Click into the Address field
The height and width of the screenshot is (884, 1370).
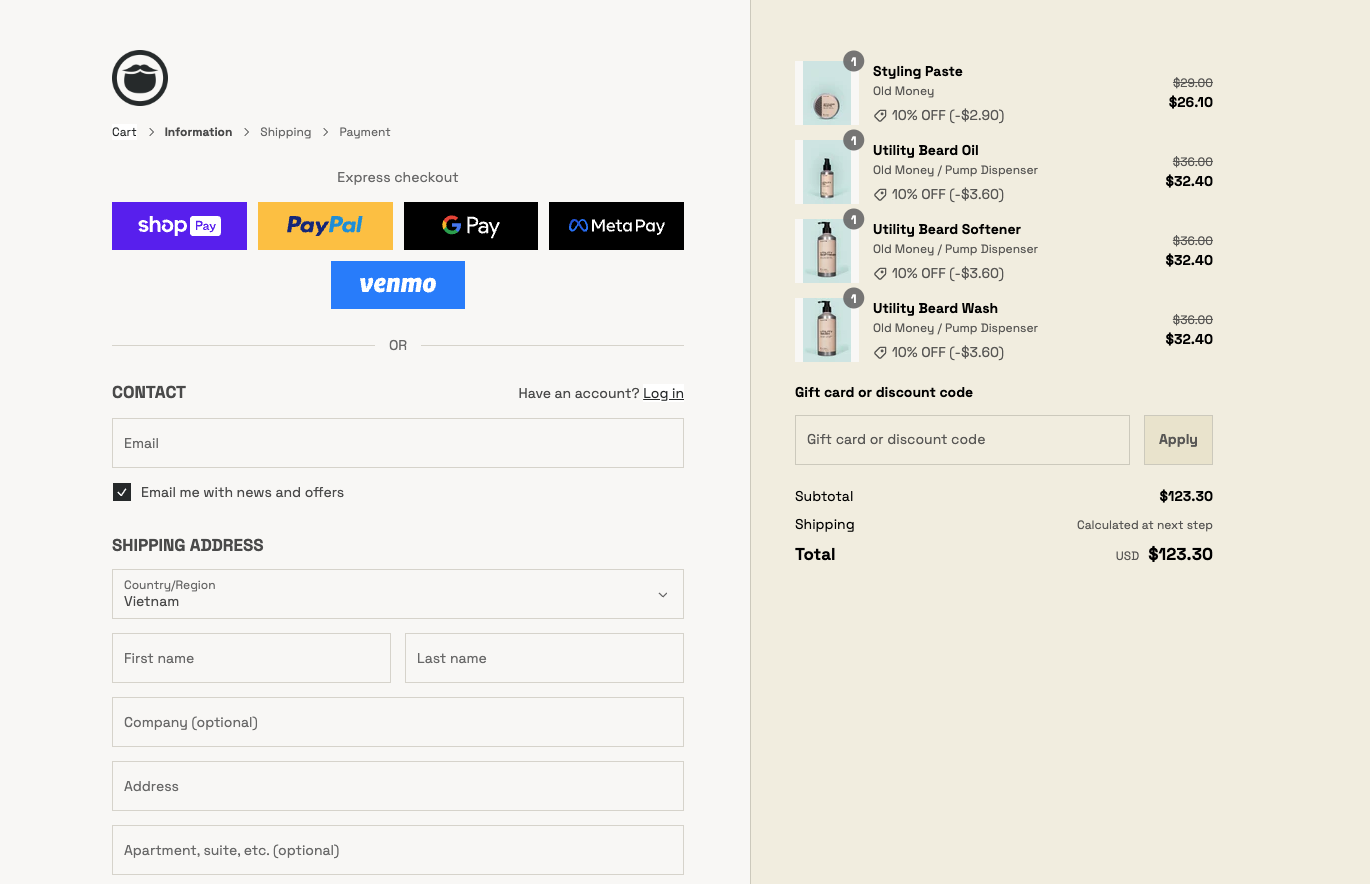click(398, 786)
